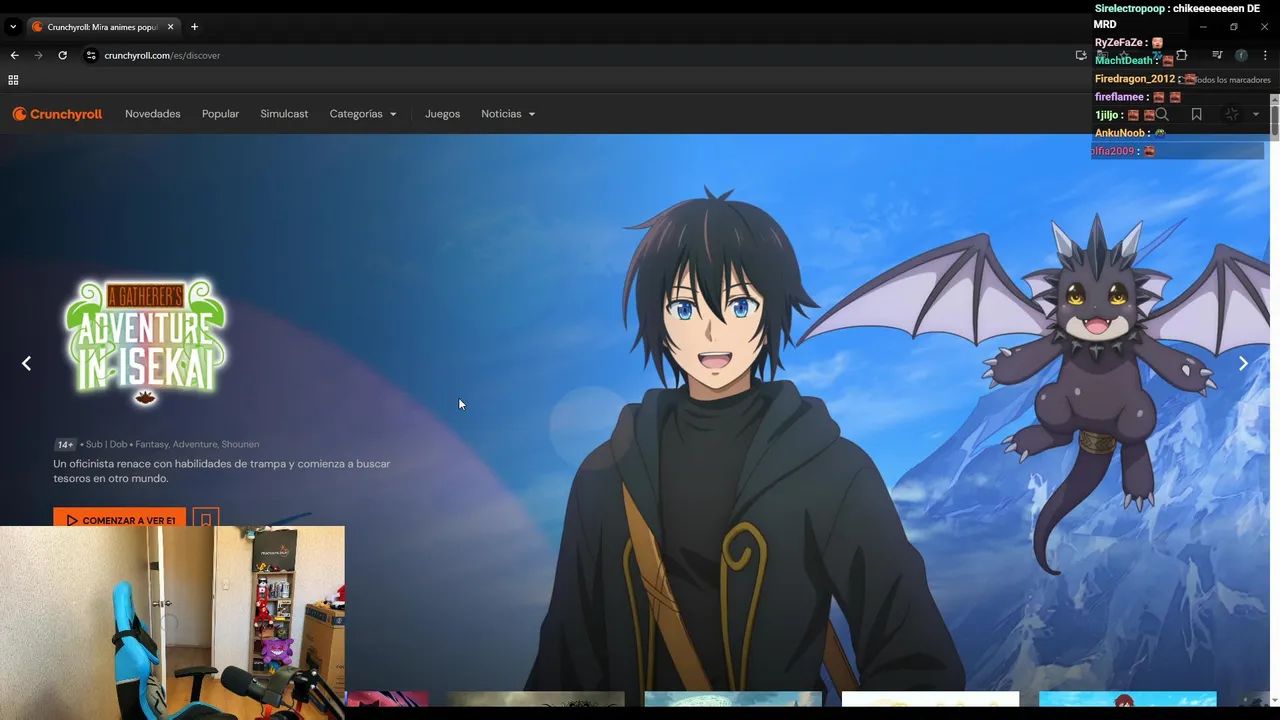This screenshot has height=720, width=1280.
Task: Click the A Gatherer's Adventure in Isekai logo
Action: point(146,341)
